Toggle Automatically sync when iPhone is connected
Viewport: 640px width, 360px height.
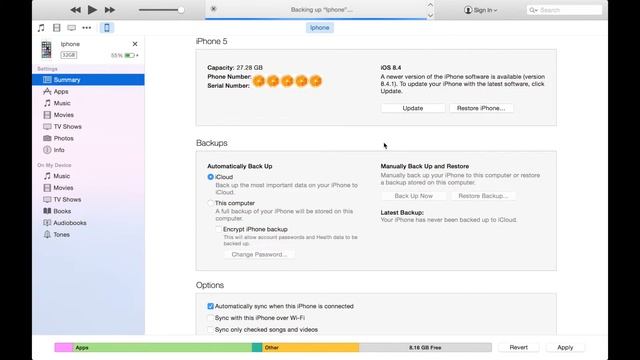point(211,306)
